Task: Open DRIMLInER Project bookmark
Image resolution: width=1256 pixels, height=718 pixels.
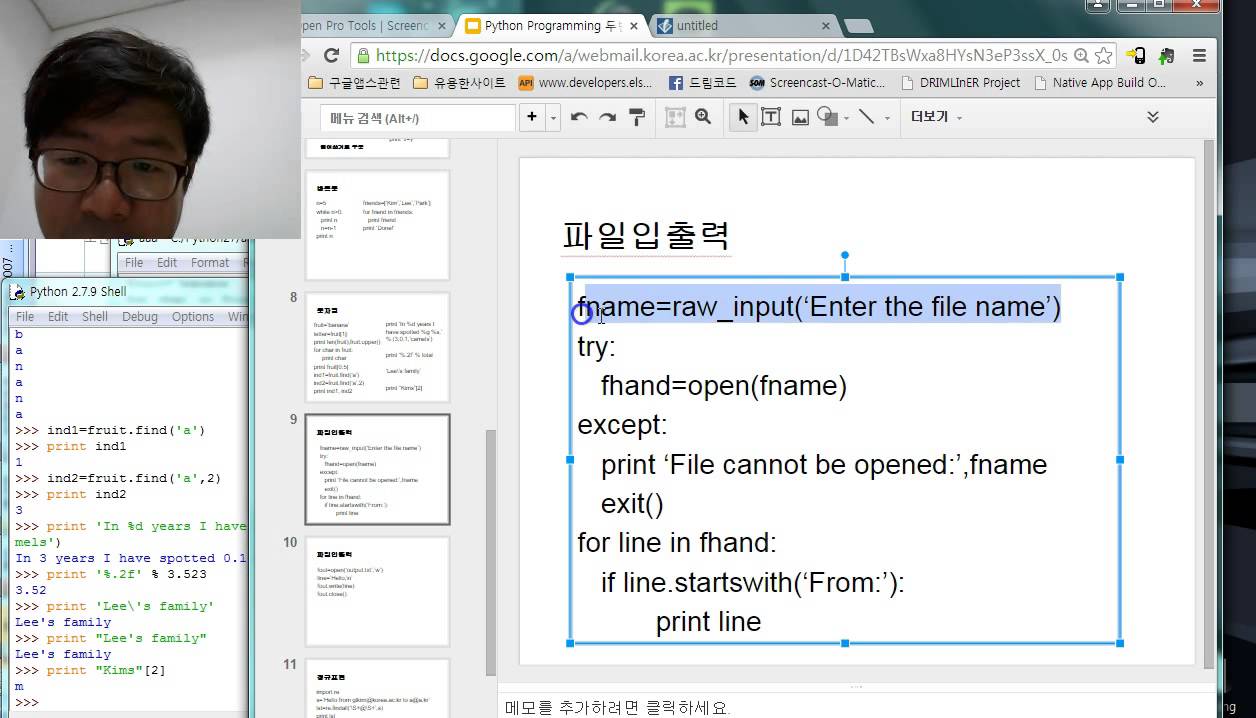Action: (961, 83)
